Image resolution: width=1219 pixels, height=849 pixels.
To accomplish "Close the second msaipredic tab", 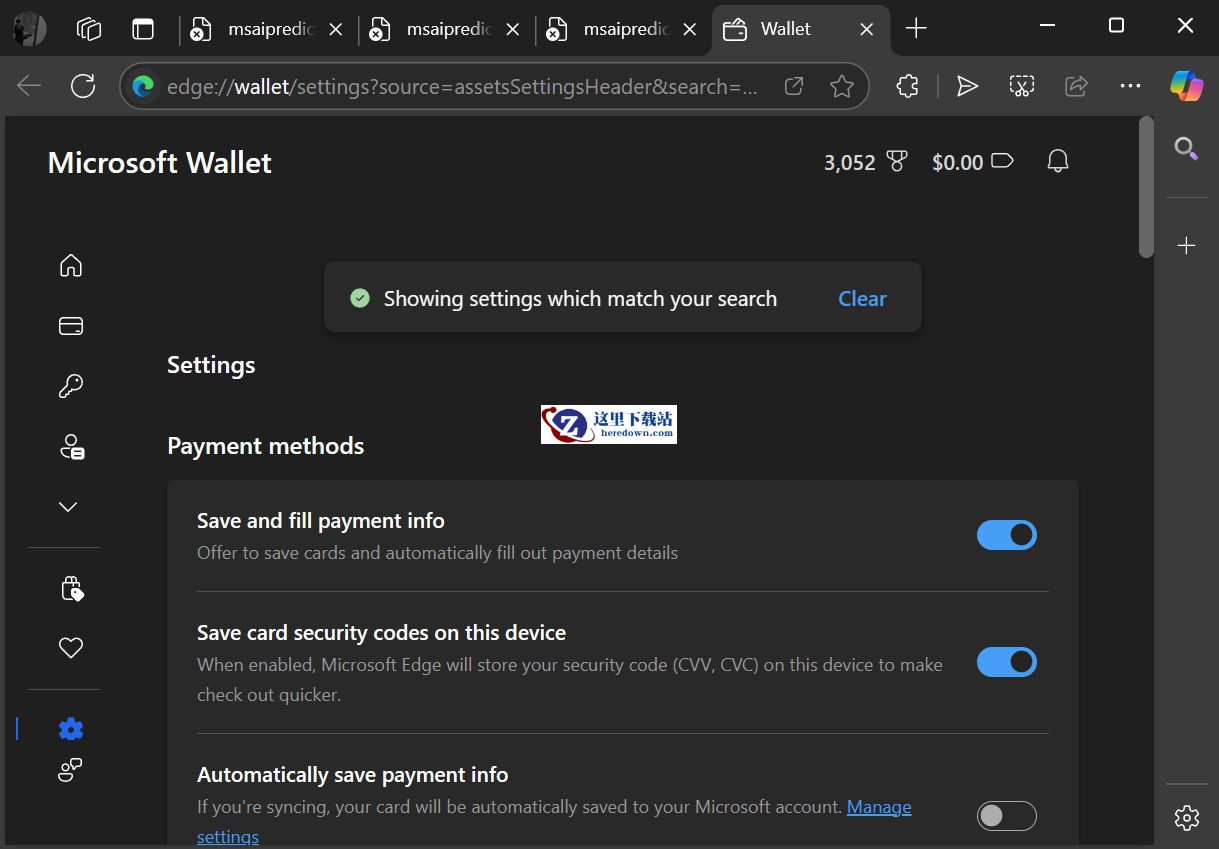I will coord(513,29).
